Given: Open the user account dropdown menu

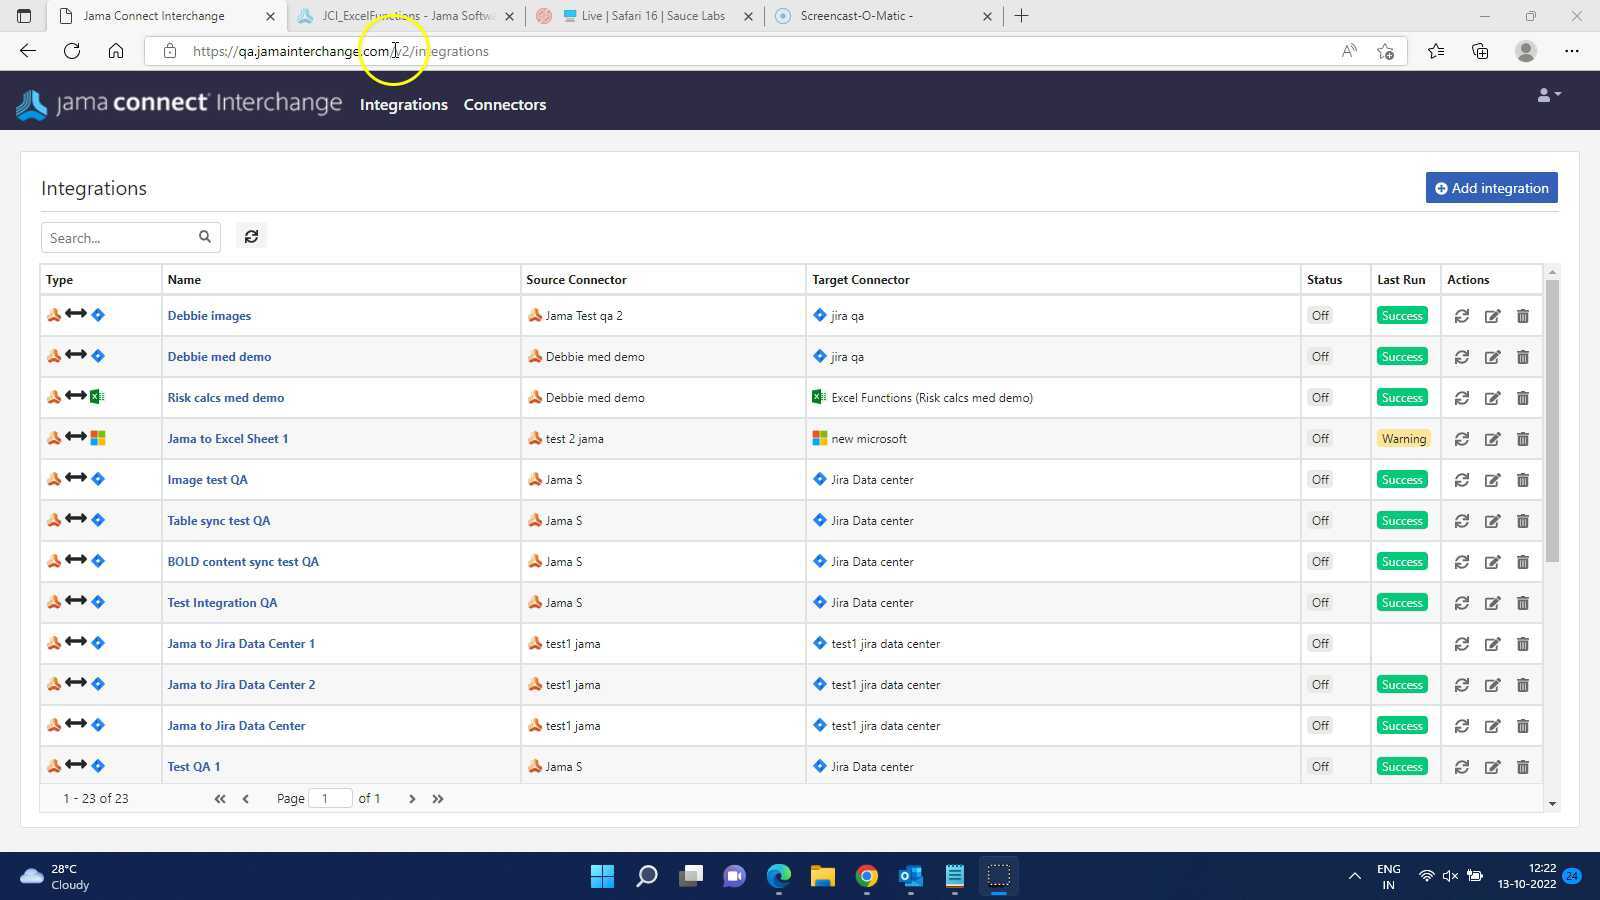Looking at the screenshot, I should tap(1548, 95).
